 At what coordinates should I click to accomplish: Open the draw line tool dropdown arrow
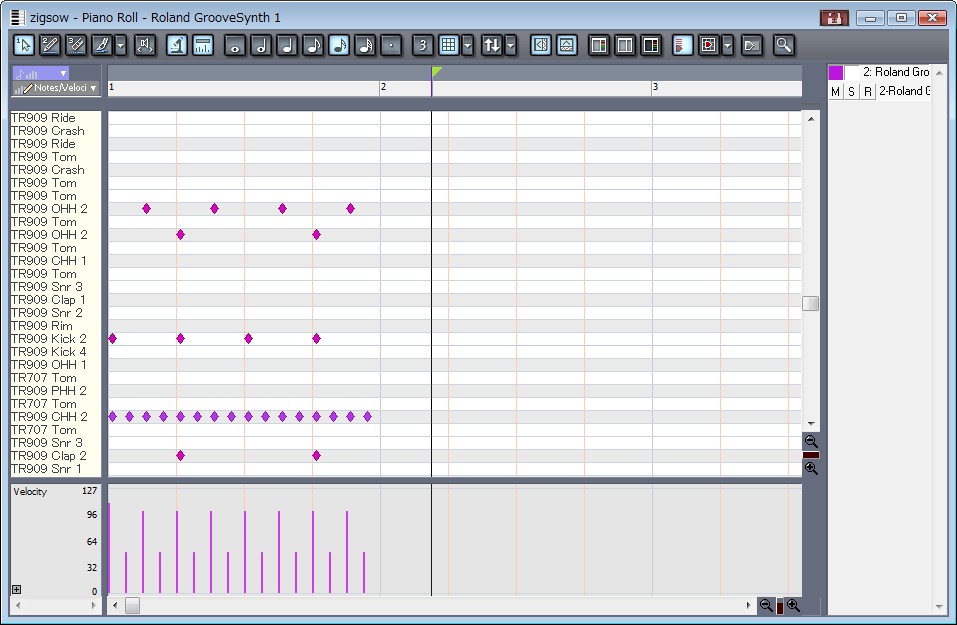pos(121,45)
